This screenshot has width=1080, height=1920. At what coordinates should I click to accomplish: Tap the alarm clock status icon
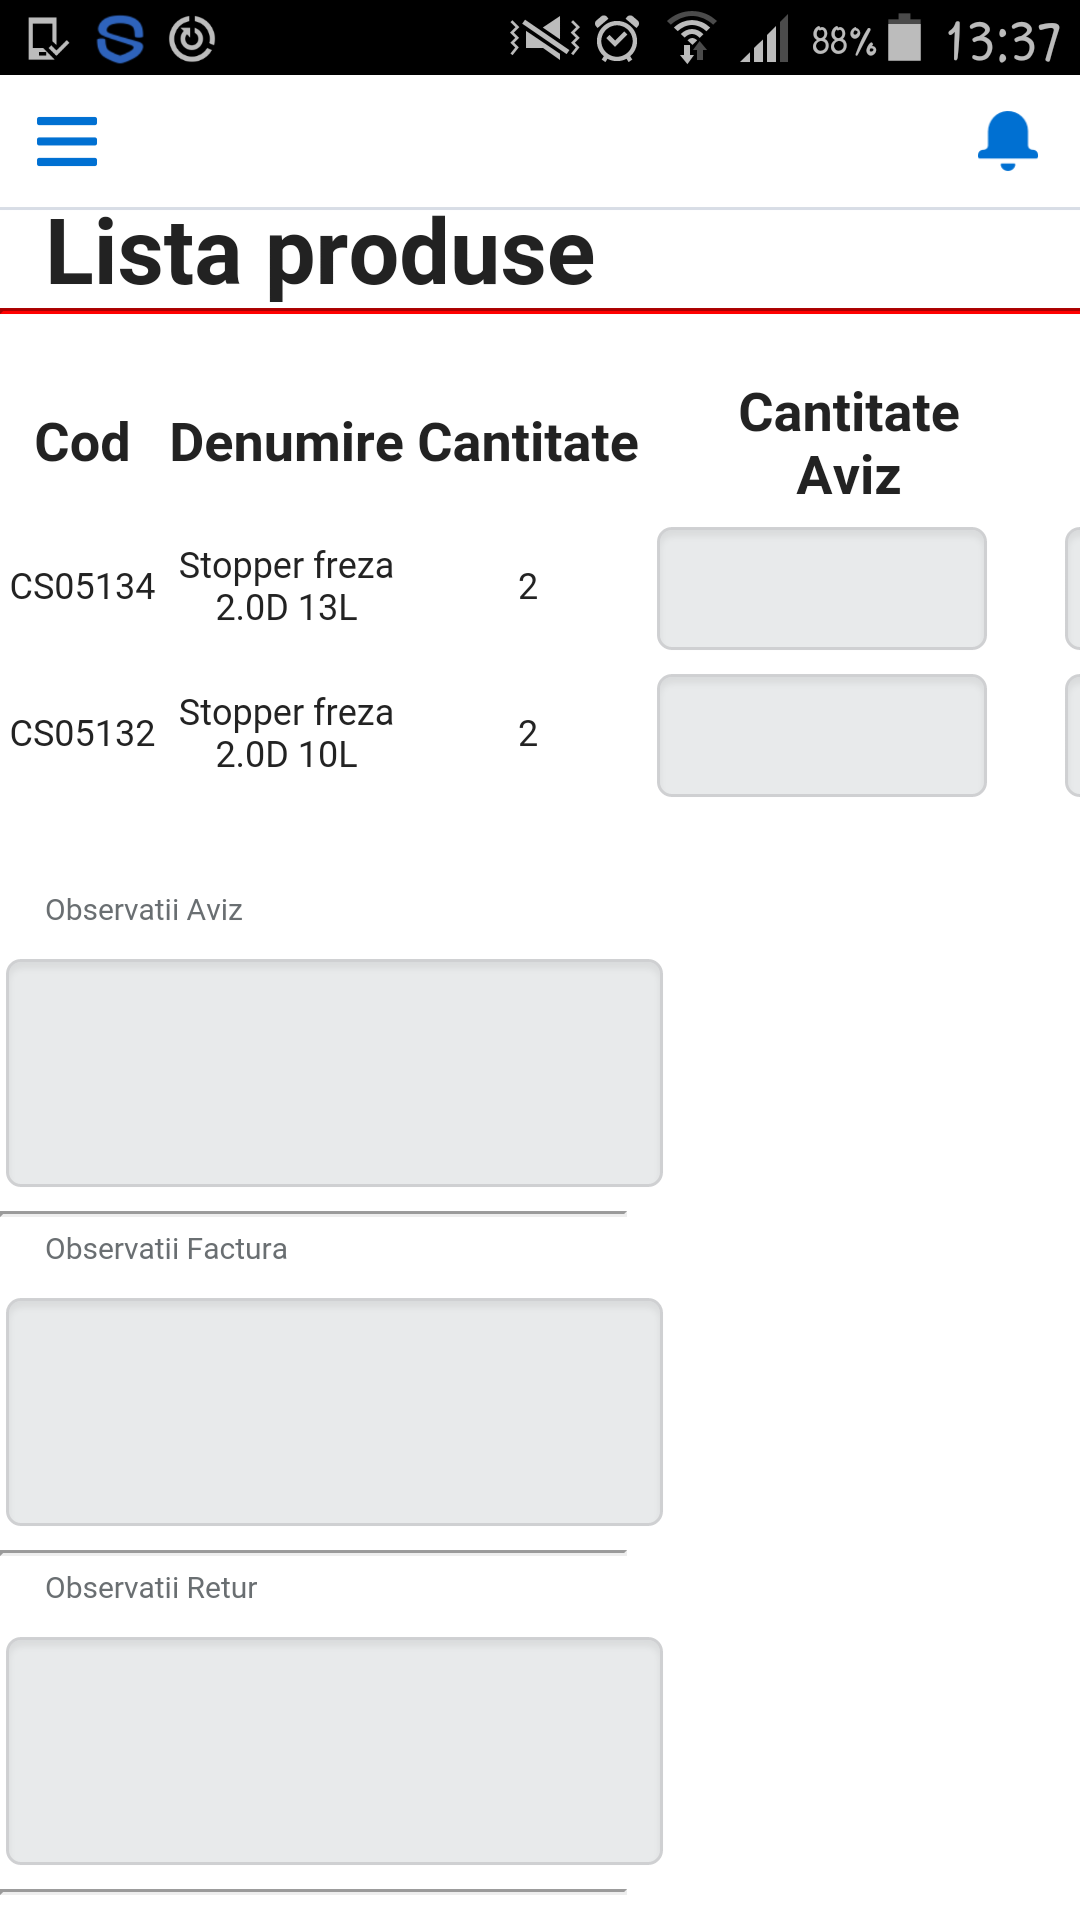click(x=617, y=39)
